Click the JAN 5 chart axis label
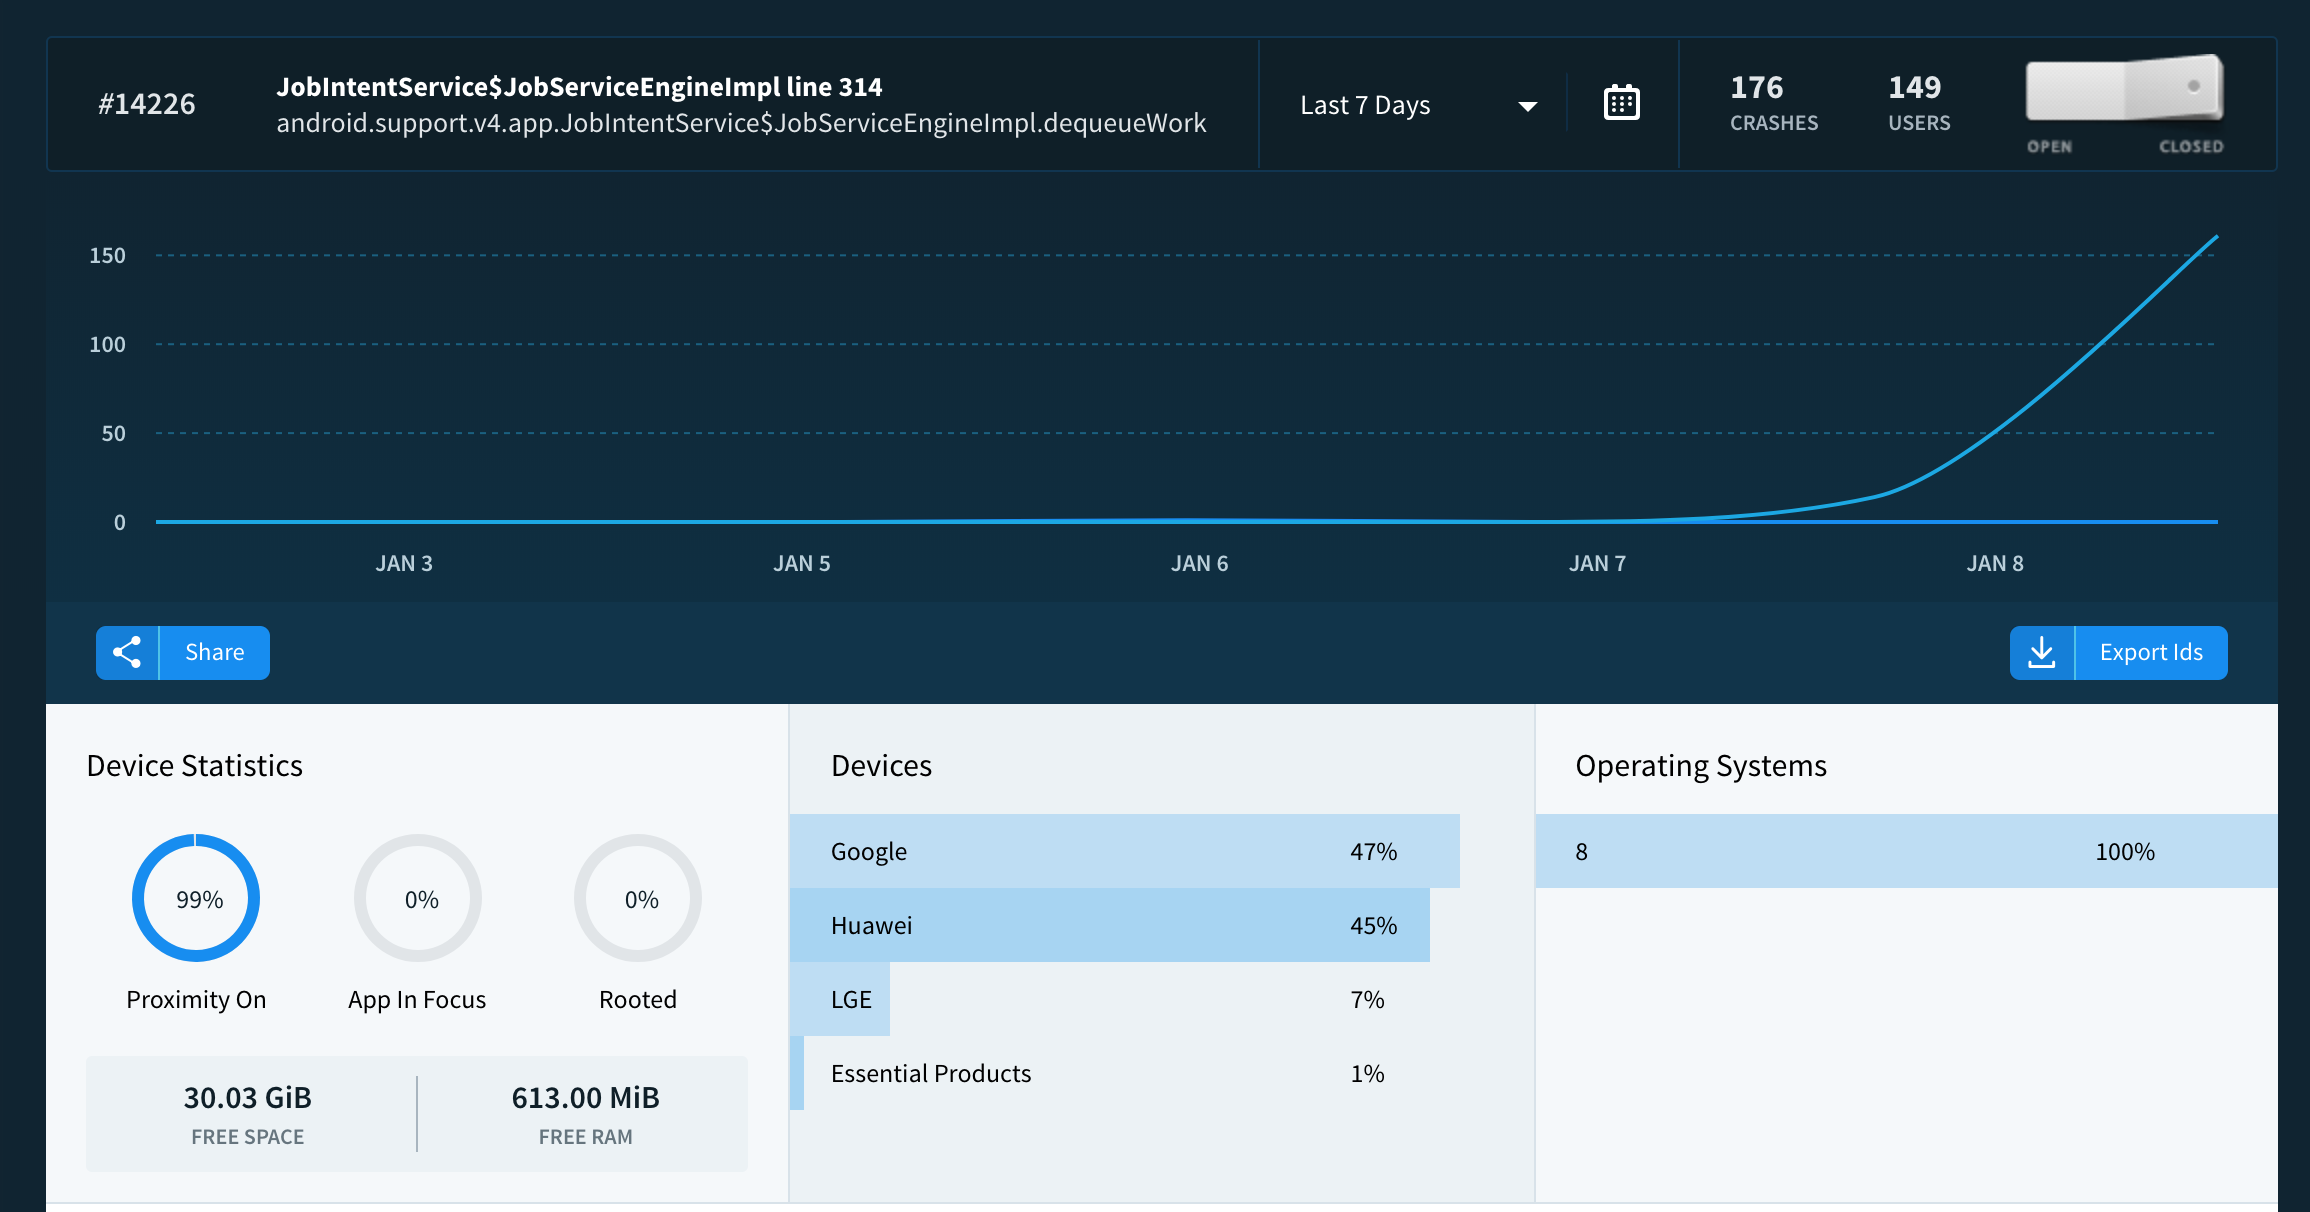 [801, 563]
